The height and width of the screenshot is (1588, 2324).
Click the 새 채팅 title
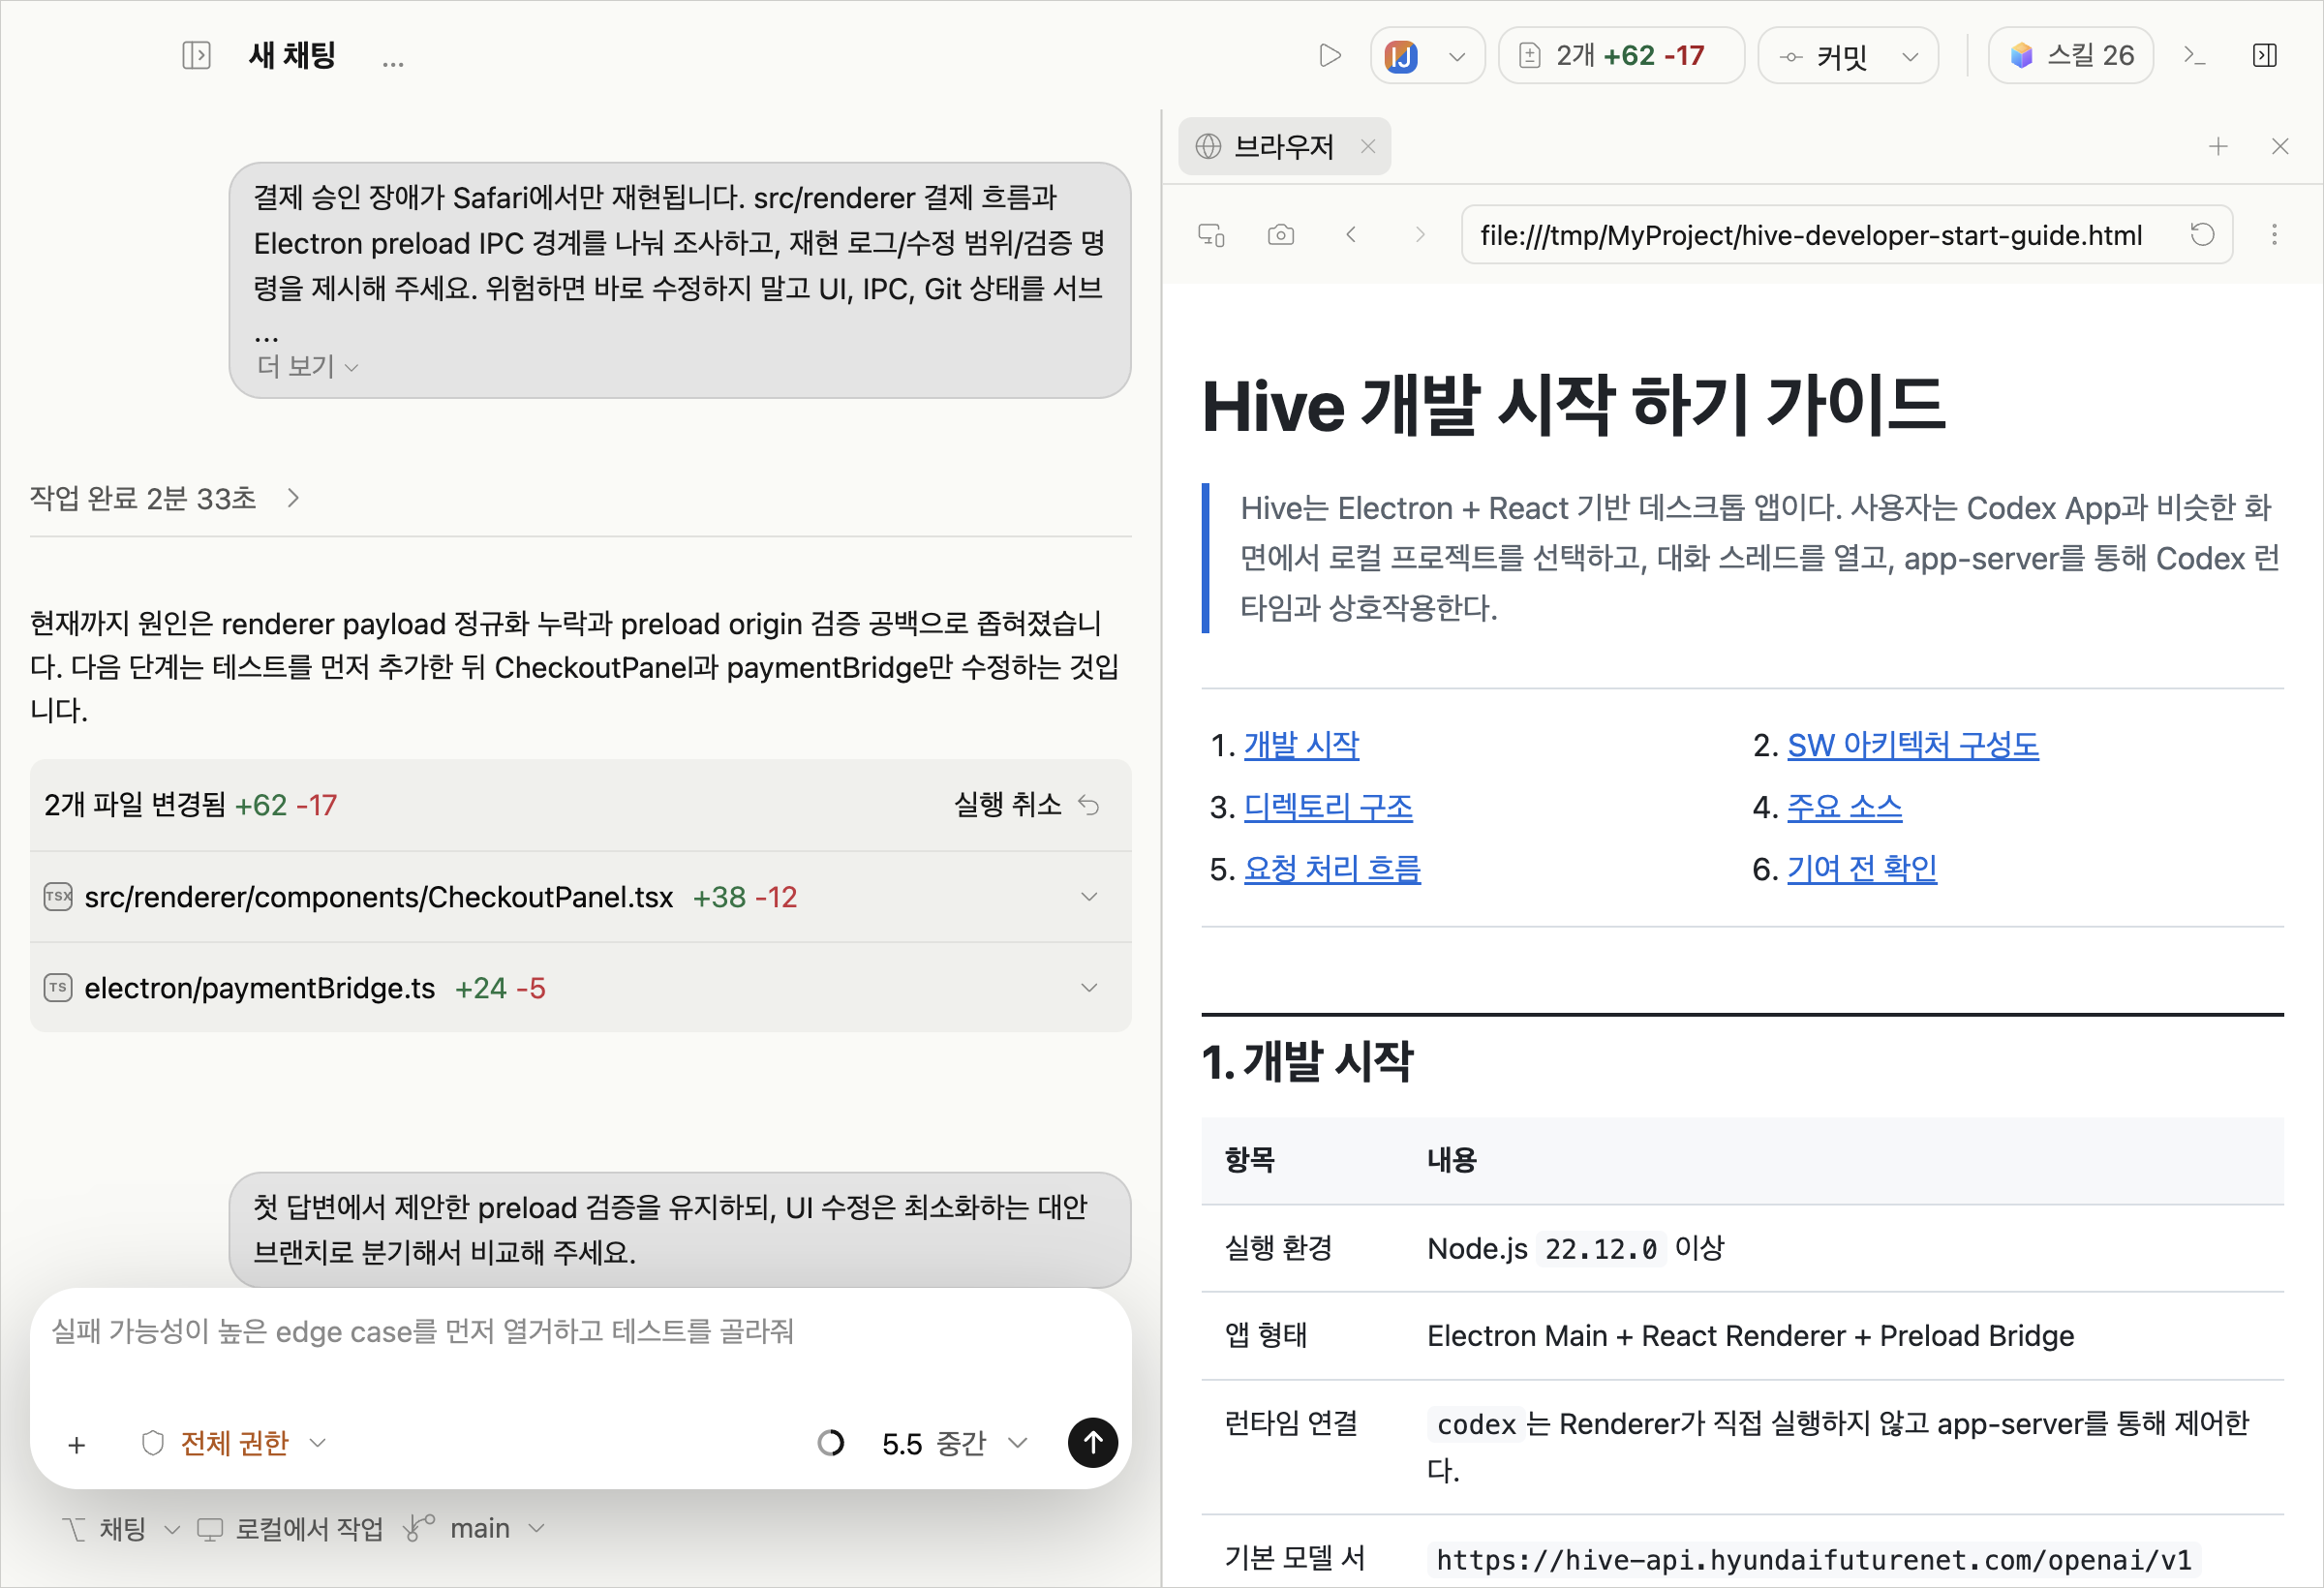tap(292, 55)
